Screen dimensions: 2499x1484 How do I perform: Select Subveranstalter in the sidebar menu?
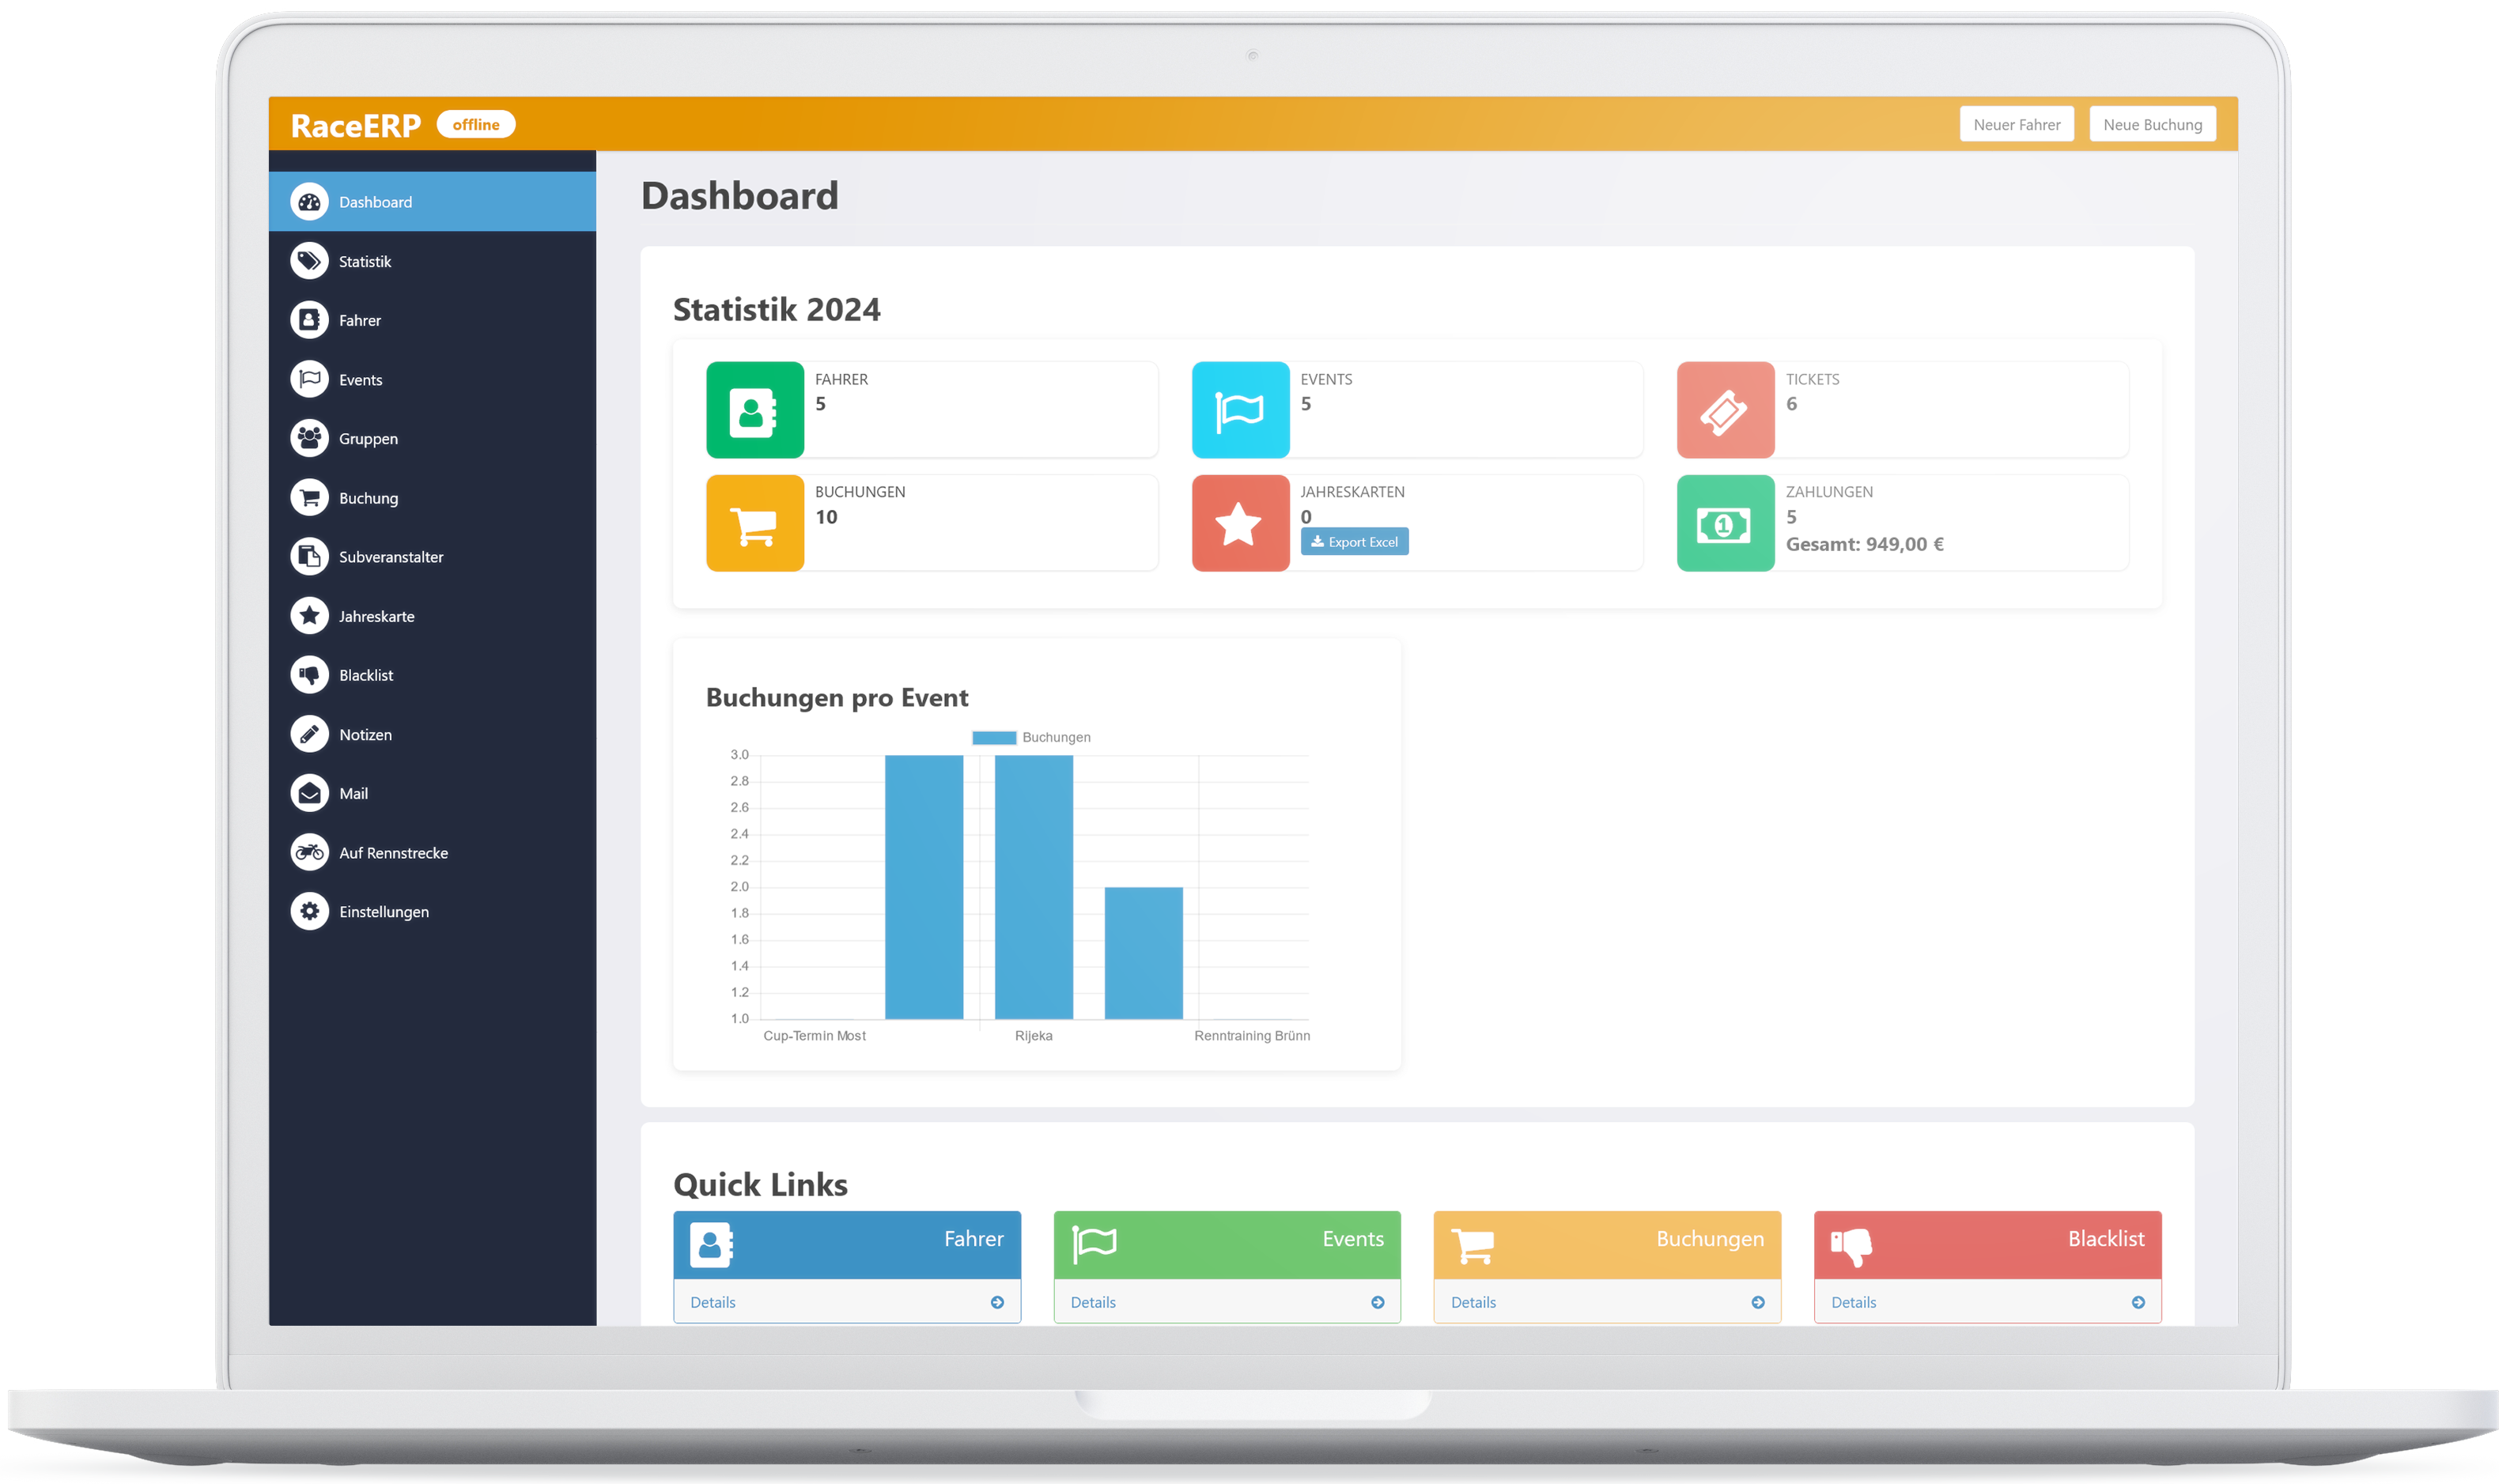coord(390,557)
